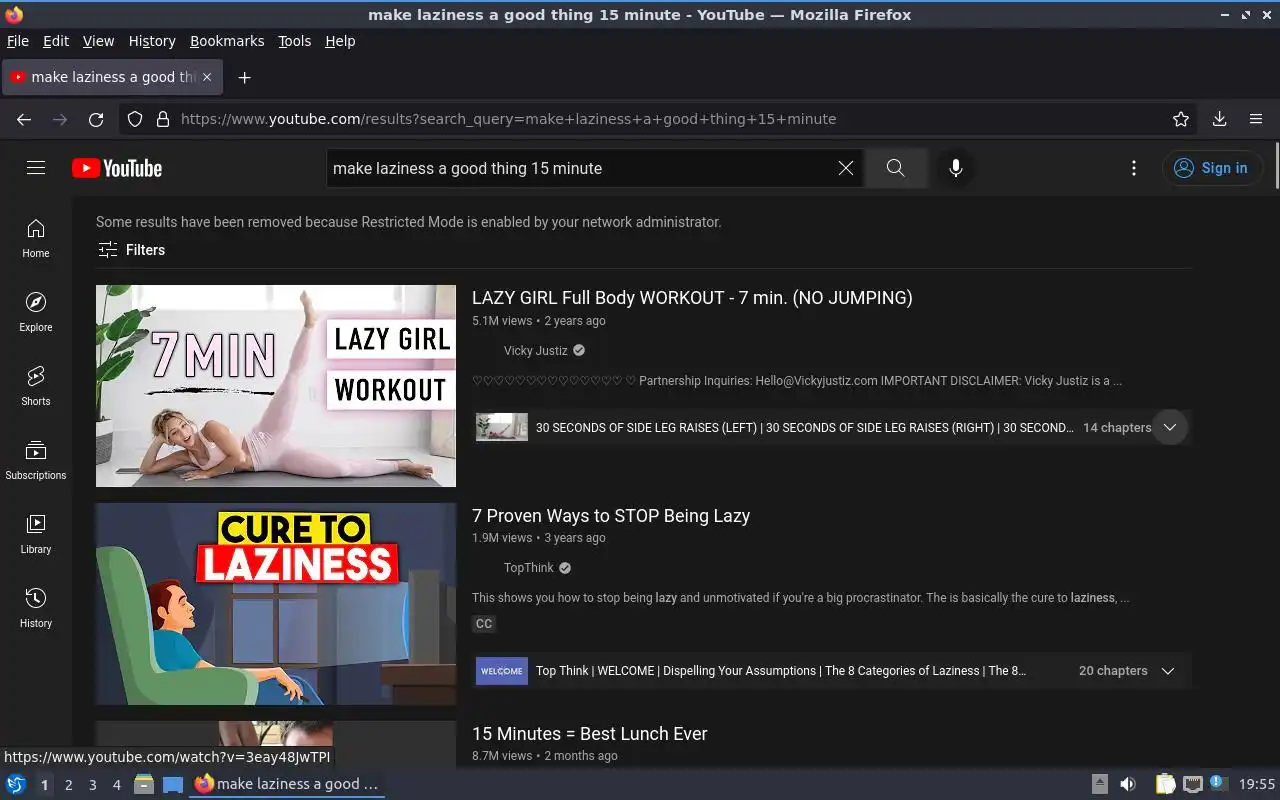Open the View menu
Image resolution: width=1280 pixels, height=800 pixels.
tap(98, 41)
